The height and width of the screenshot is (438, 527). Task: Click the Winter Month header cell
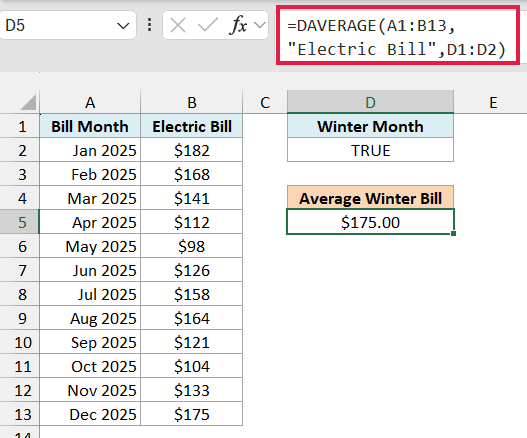(370, 126)
